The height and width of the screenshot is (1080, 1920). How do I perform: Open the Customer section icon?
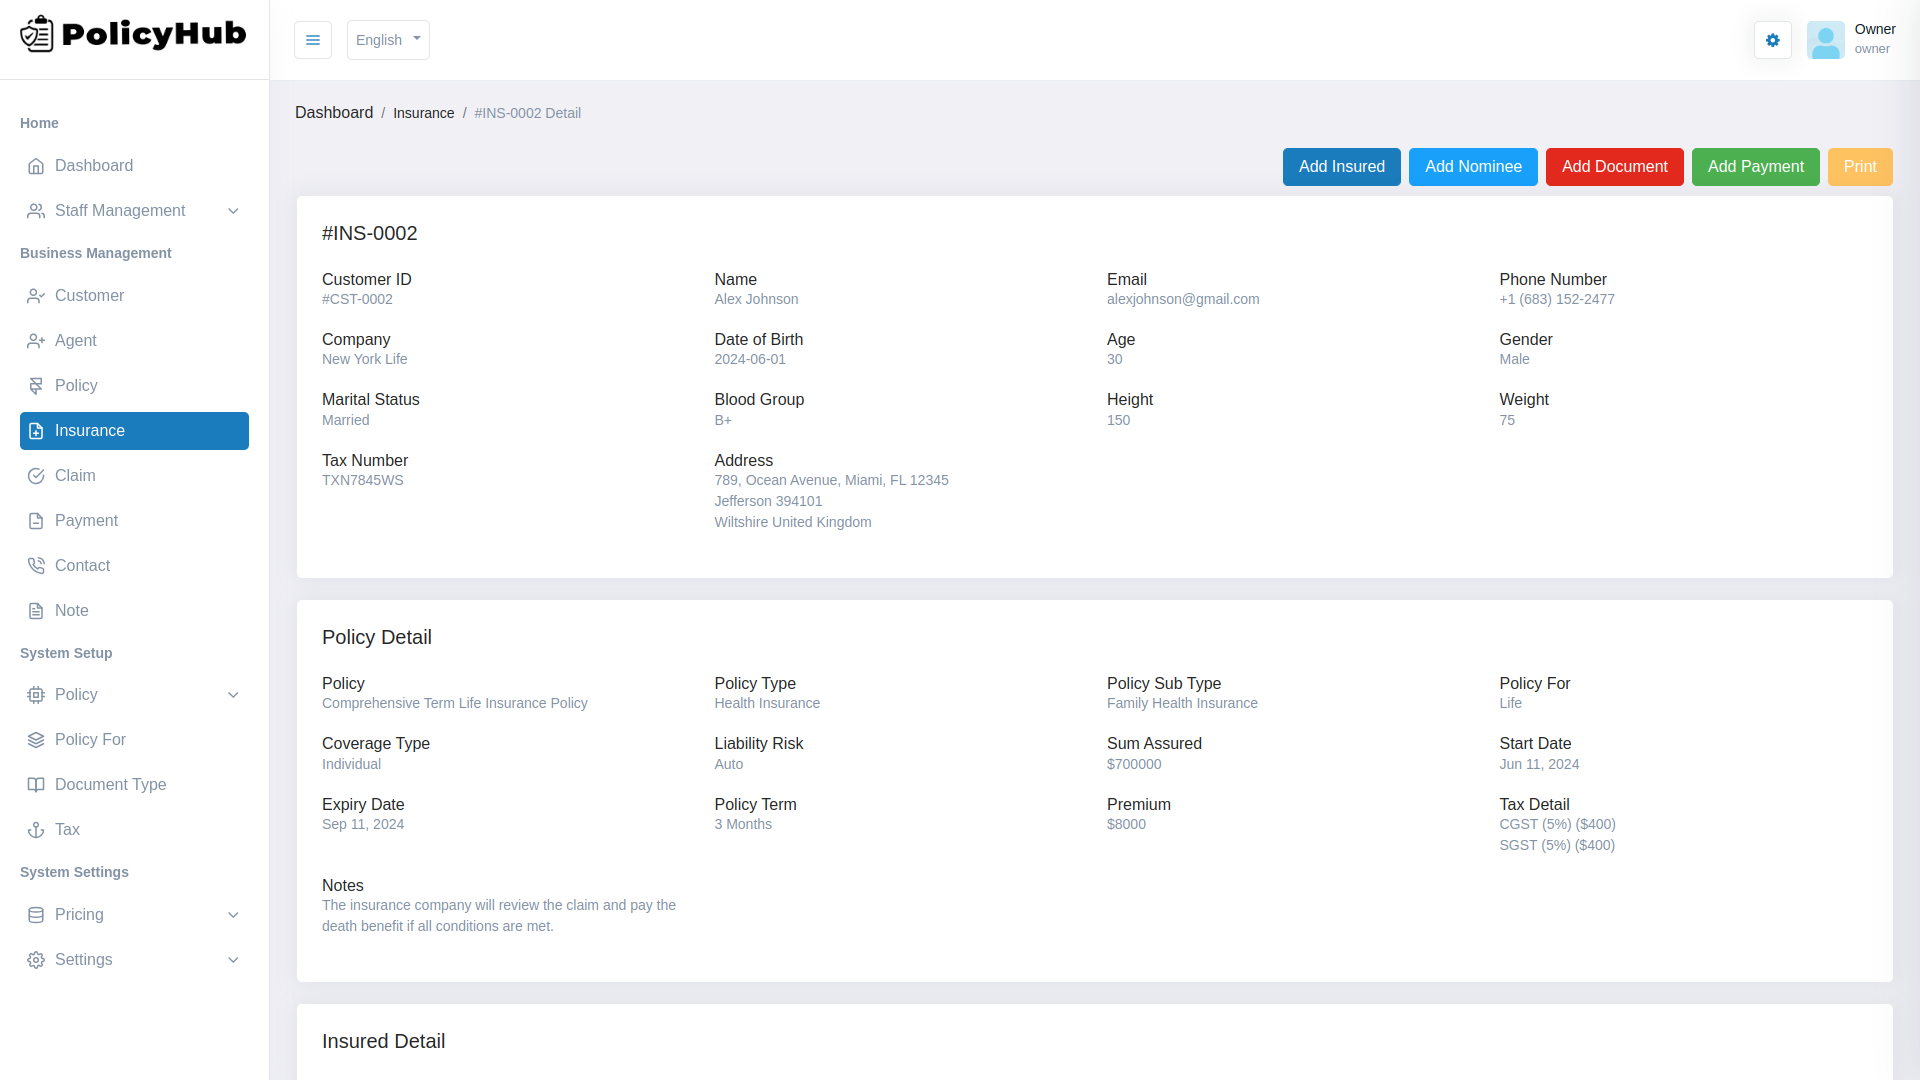pos(36,295)
